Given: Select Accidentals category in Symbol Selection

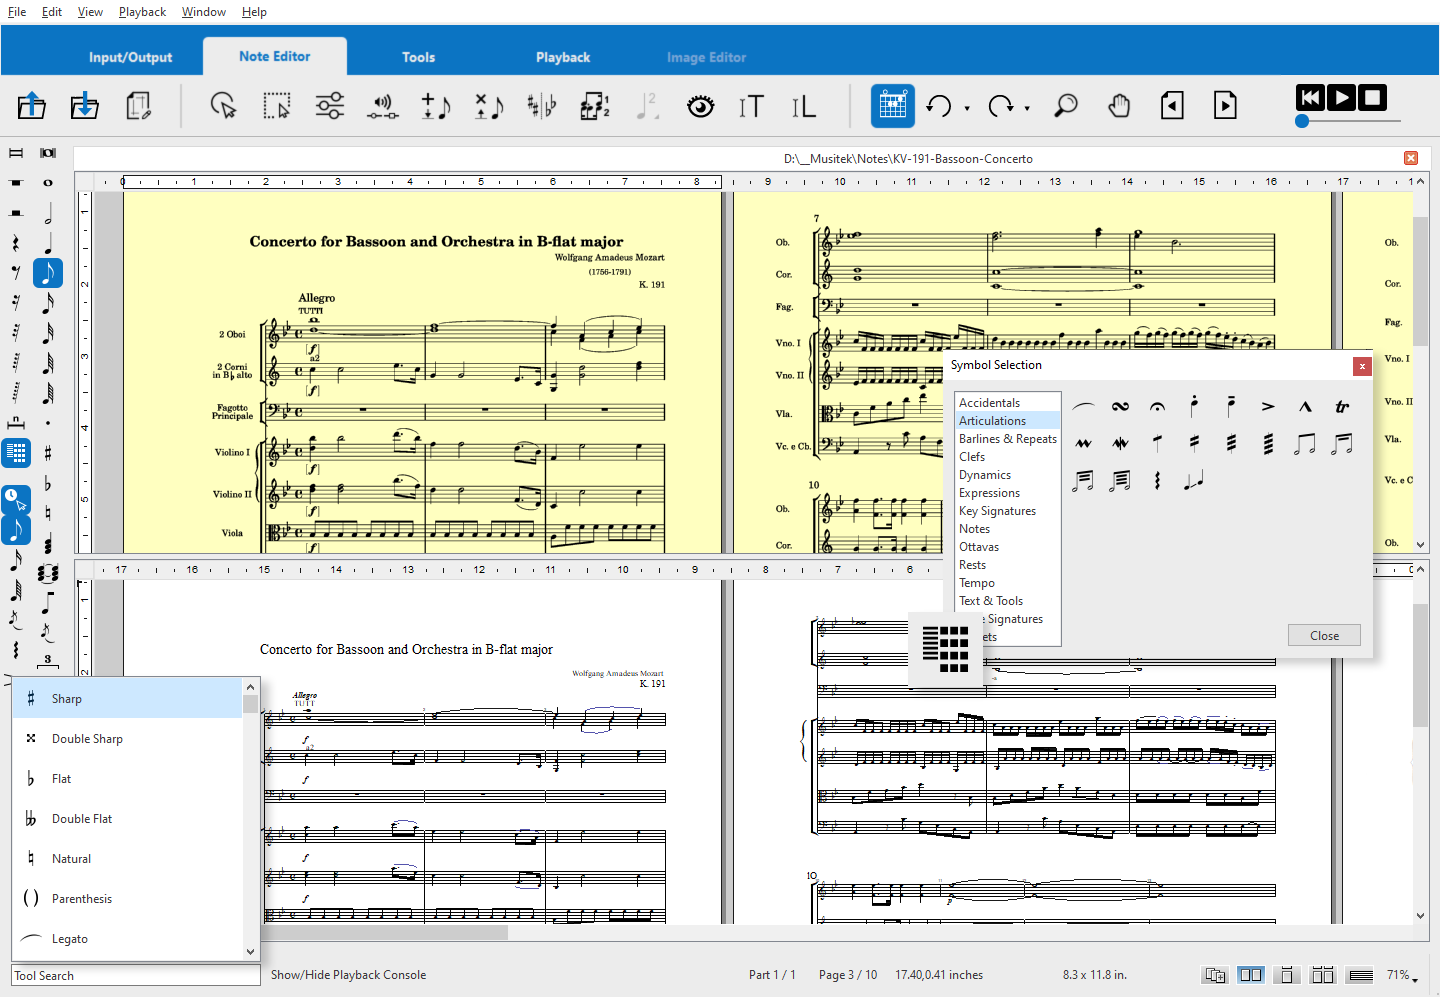Looking at the screenshot, I should 1007,402.
